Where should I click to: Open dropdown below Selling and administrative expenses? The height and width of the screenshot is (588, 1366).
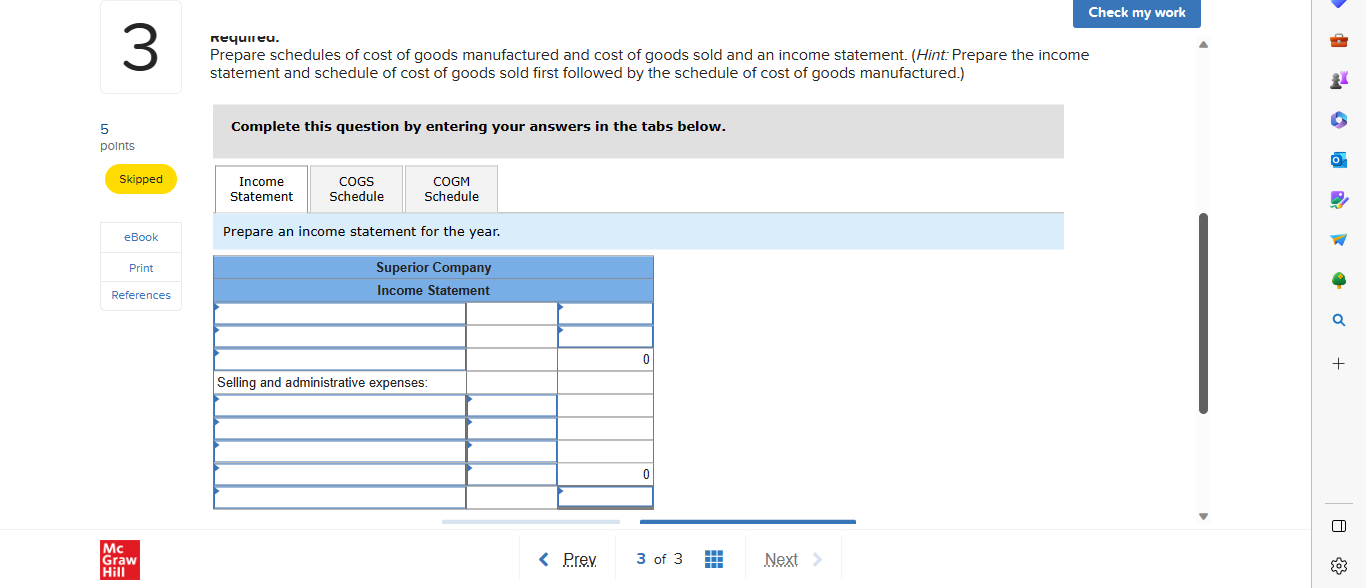pos(339,405)
